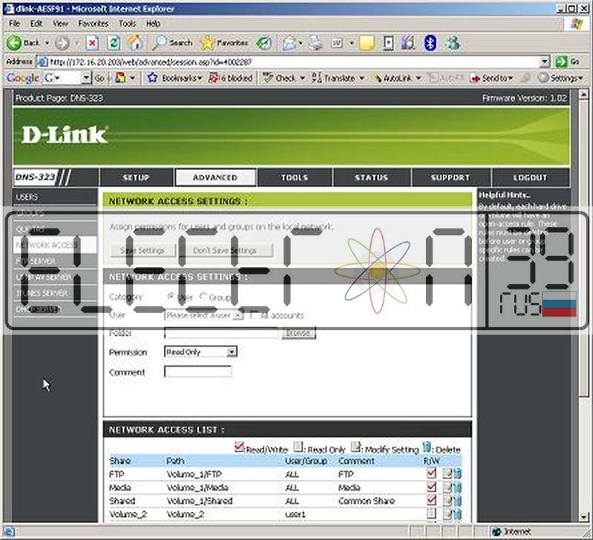Modify setting for Media share

[447, 487]
